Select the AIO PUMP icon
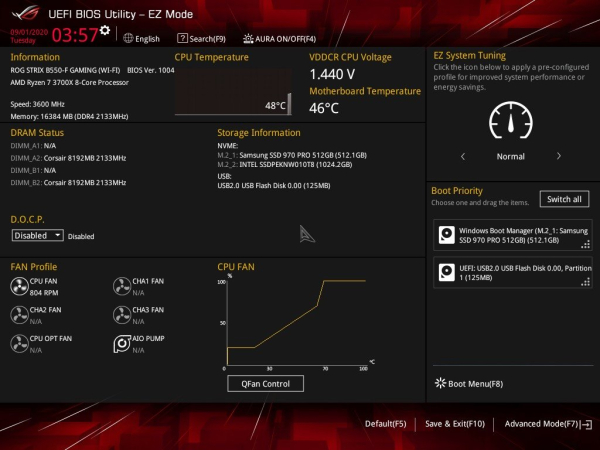 tap(122, 344)
